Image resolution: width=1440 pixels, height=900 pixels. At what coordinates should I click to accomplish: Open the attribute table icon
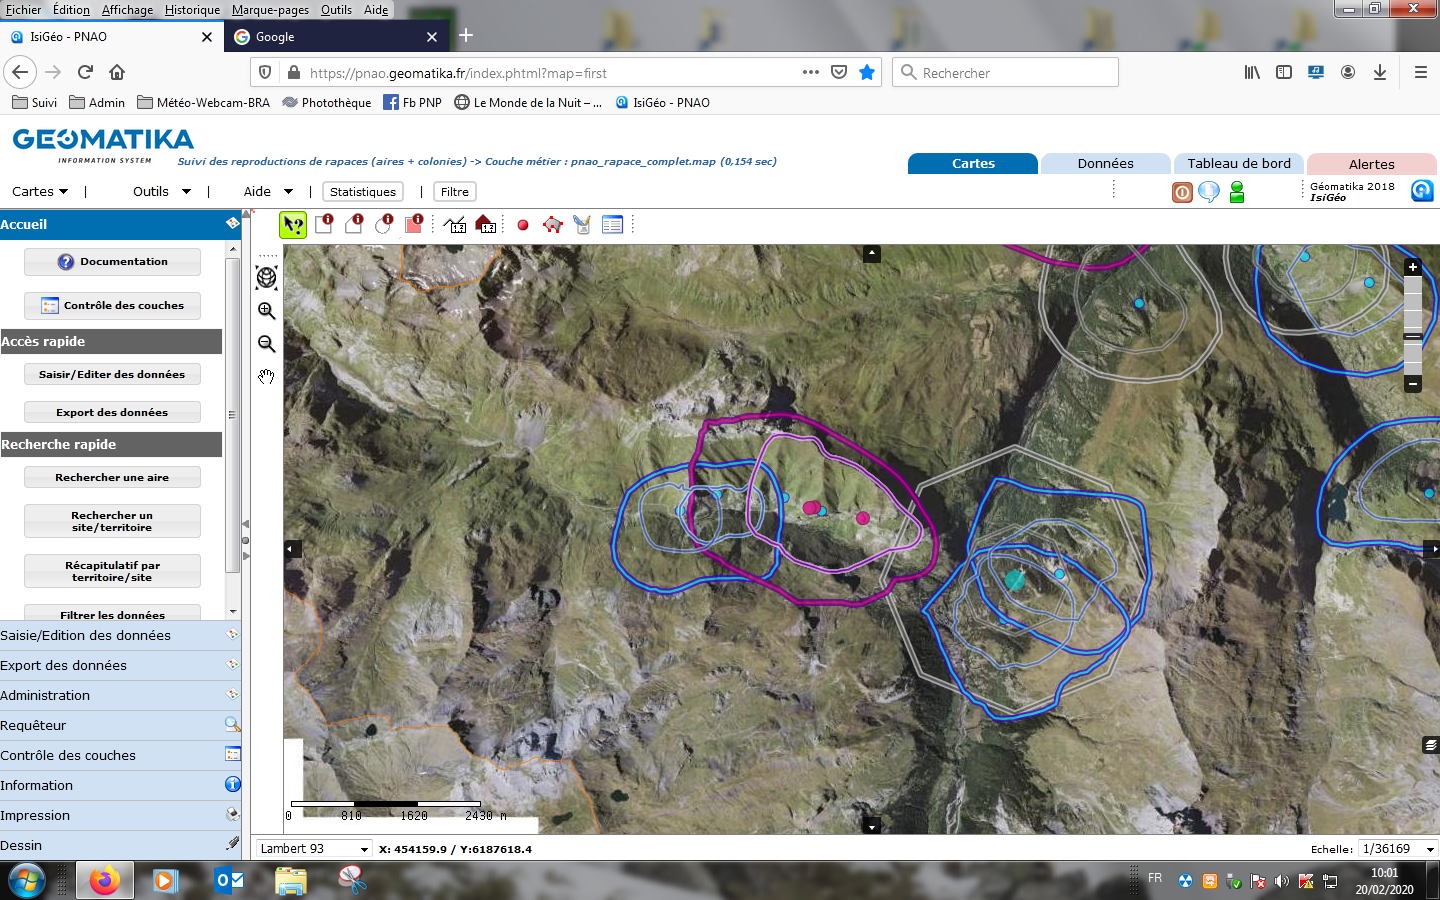[x=612, y=225]
